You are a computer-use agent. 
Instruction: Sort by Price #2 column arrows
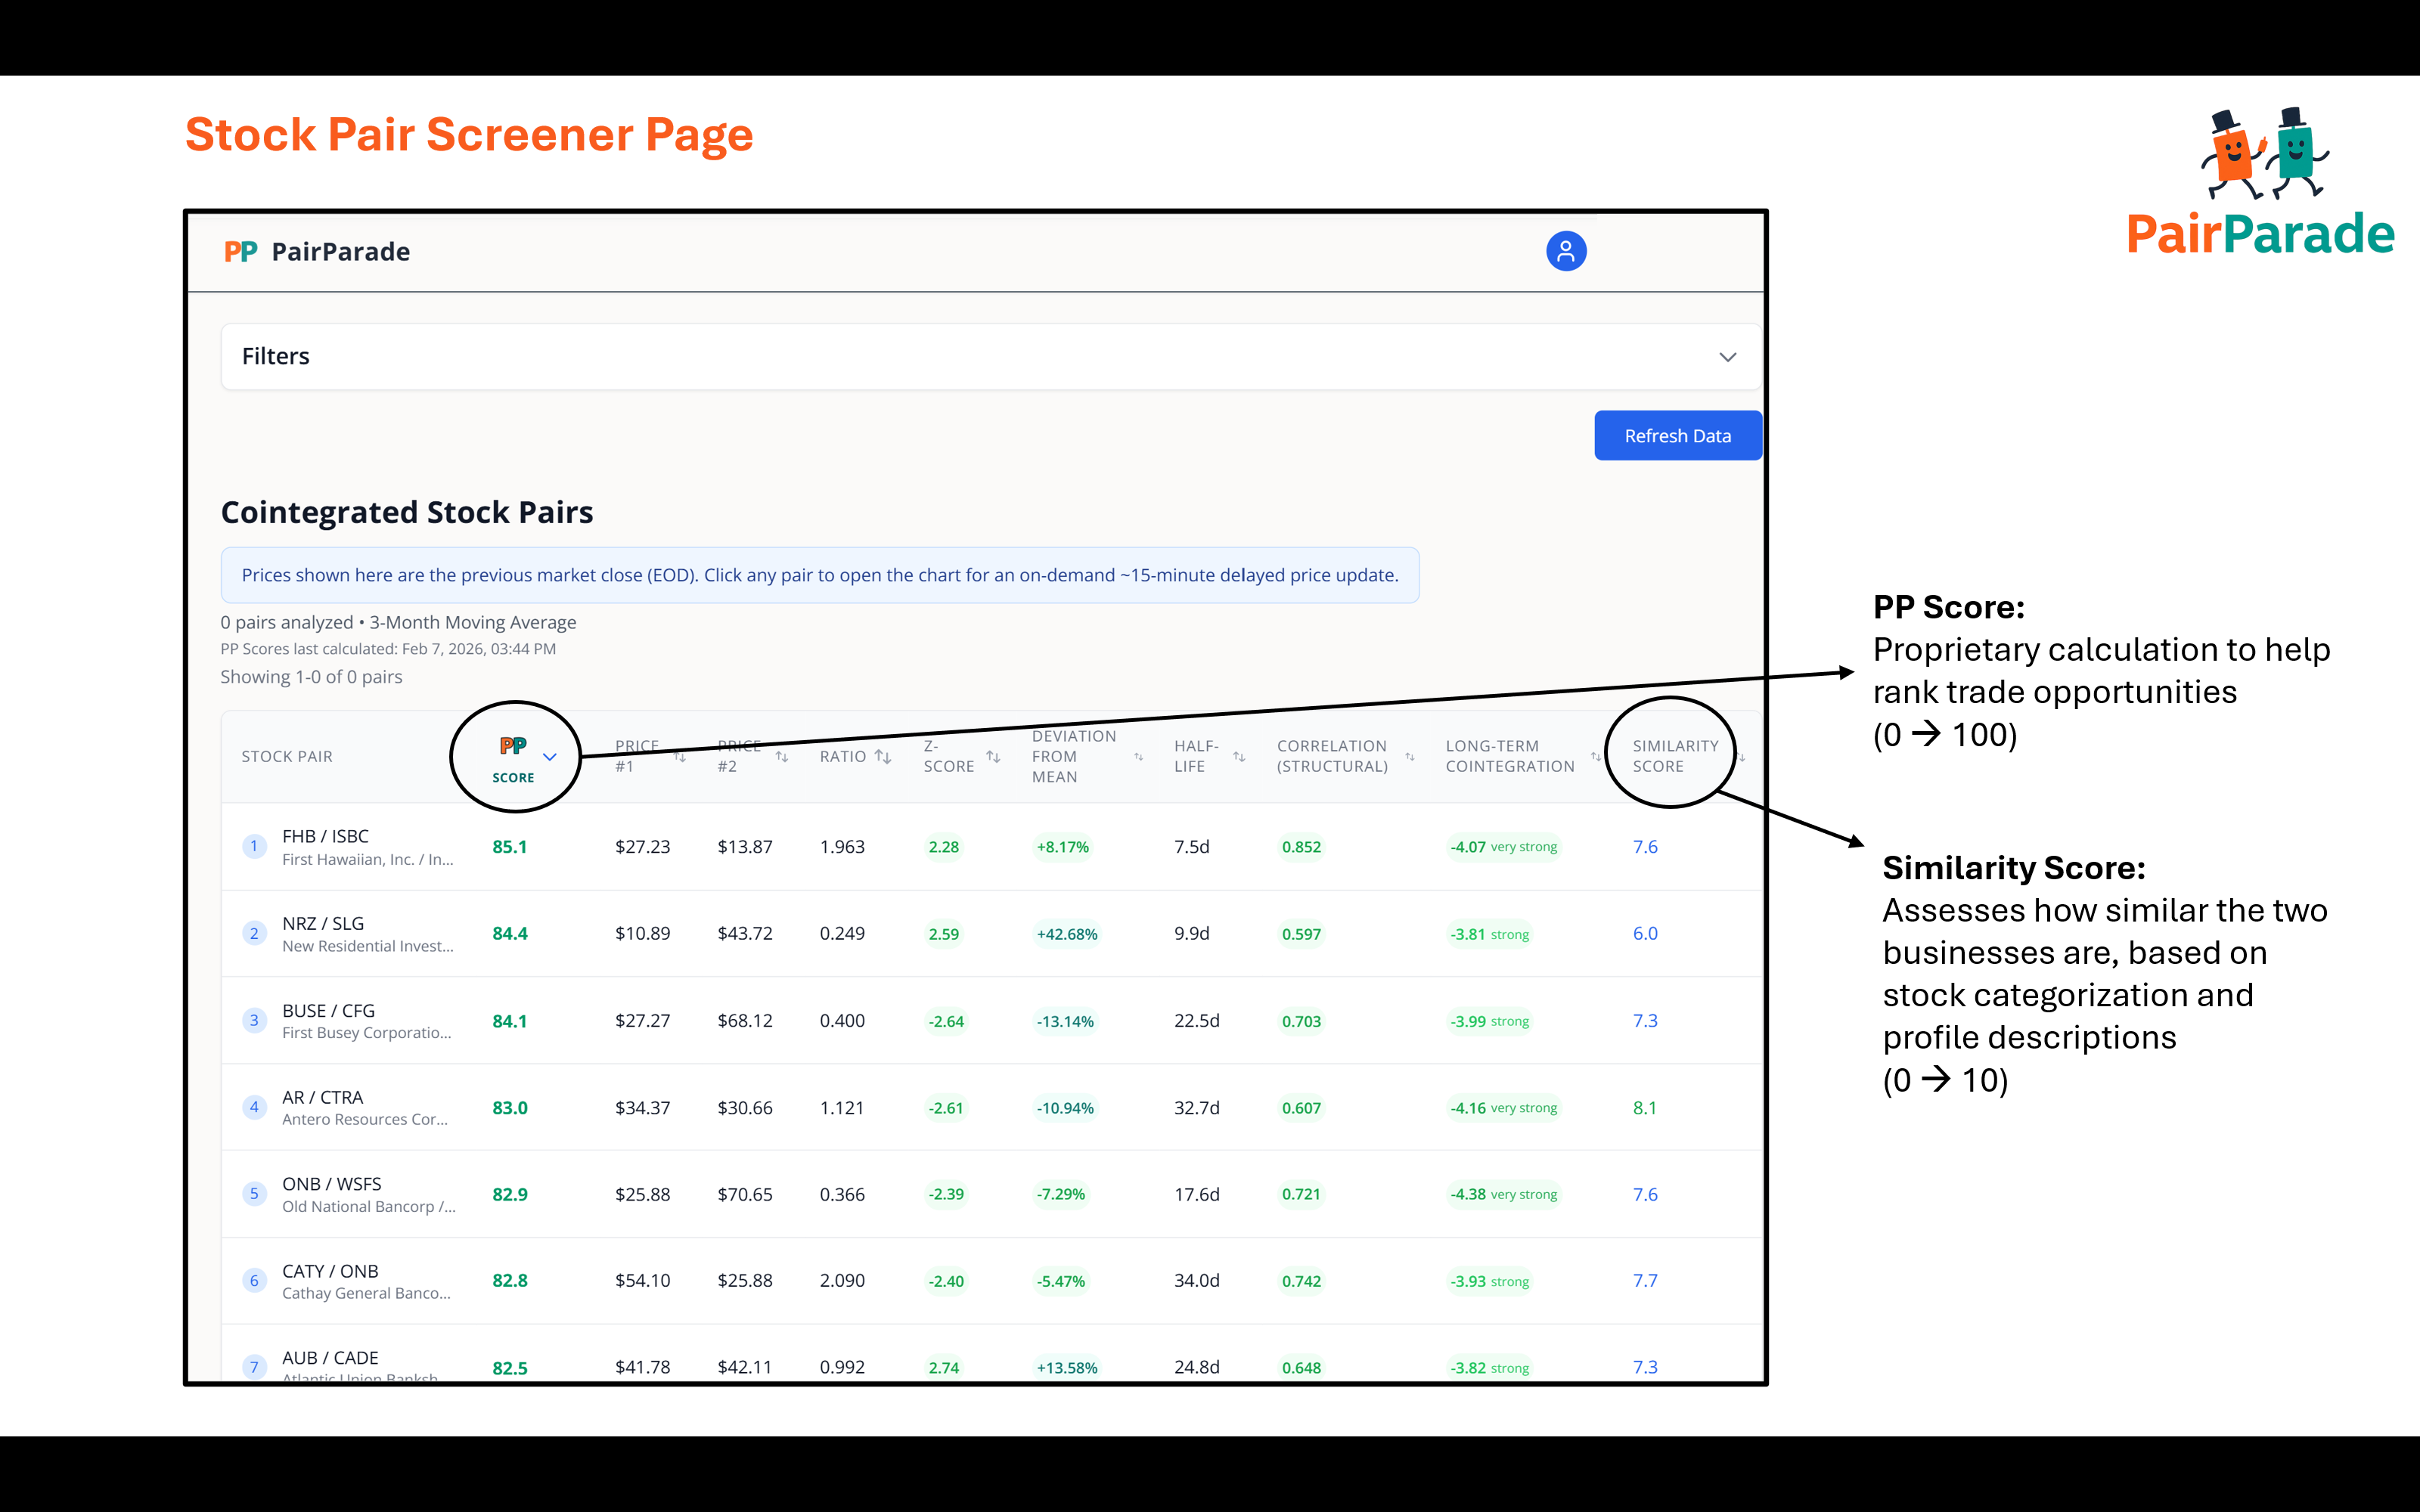click(x=781, y=756)
